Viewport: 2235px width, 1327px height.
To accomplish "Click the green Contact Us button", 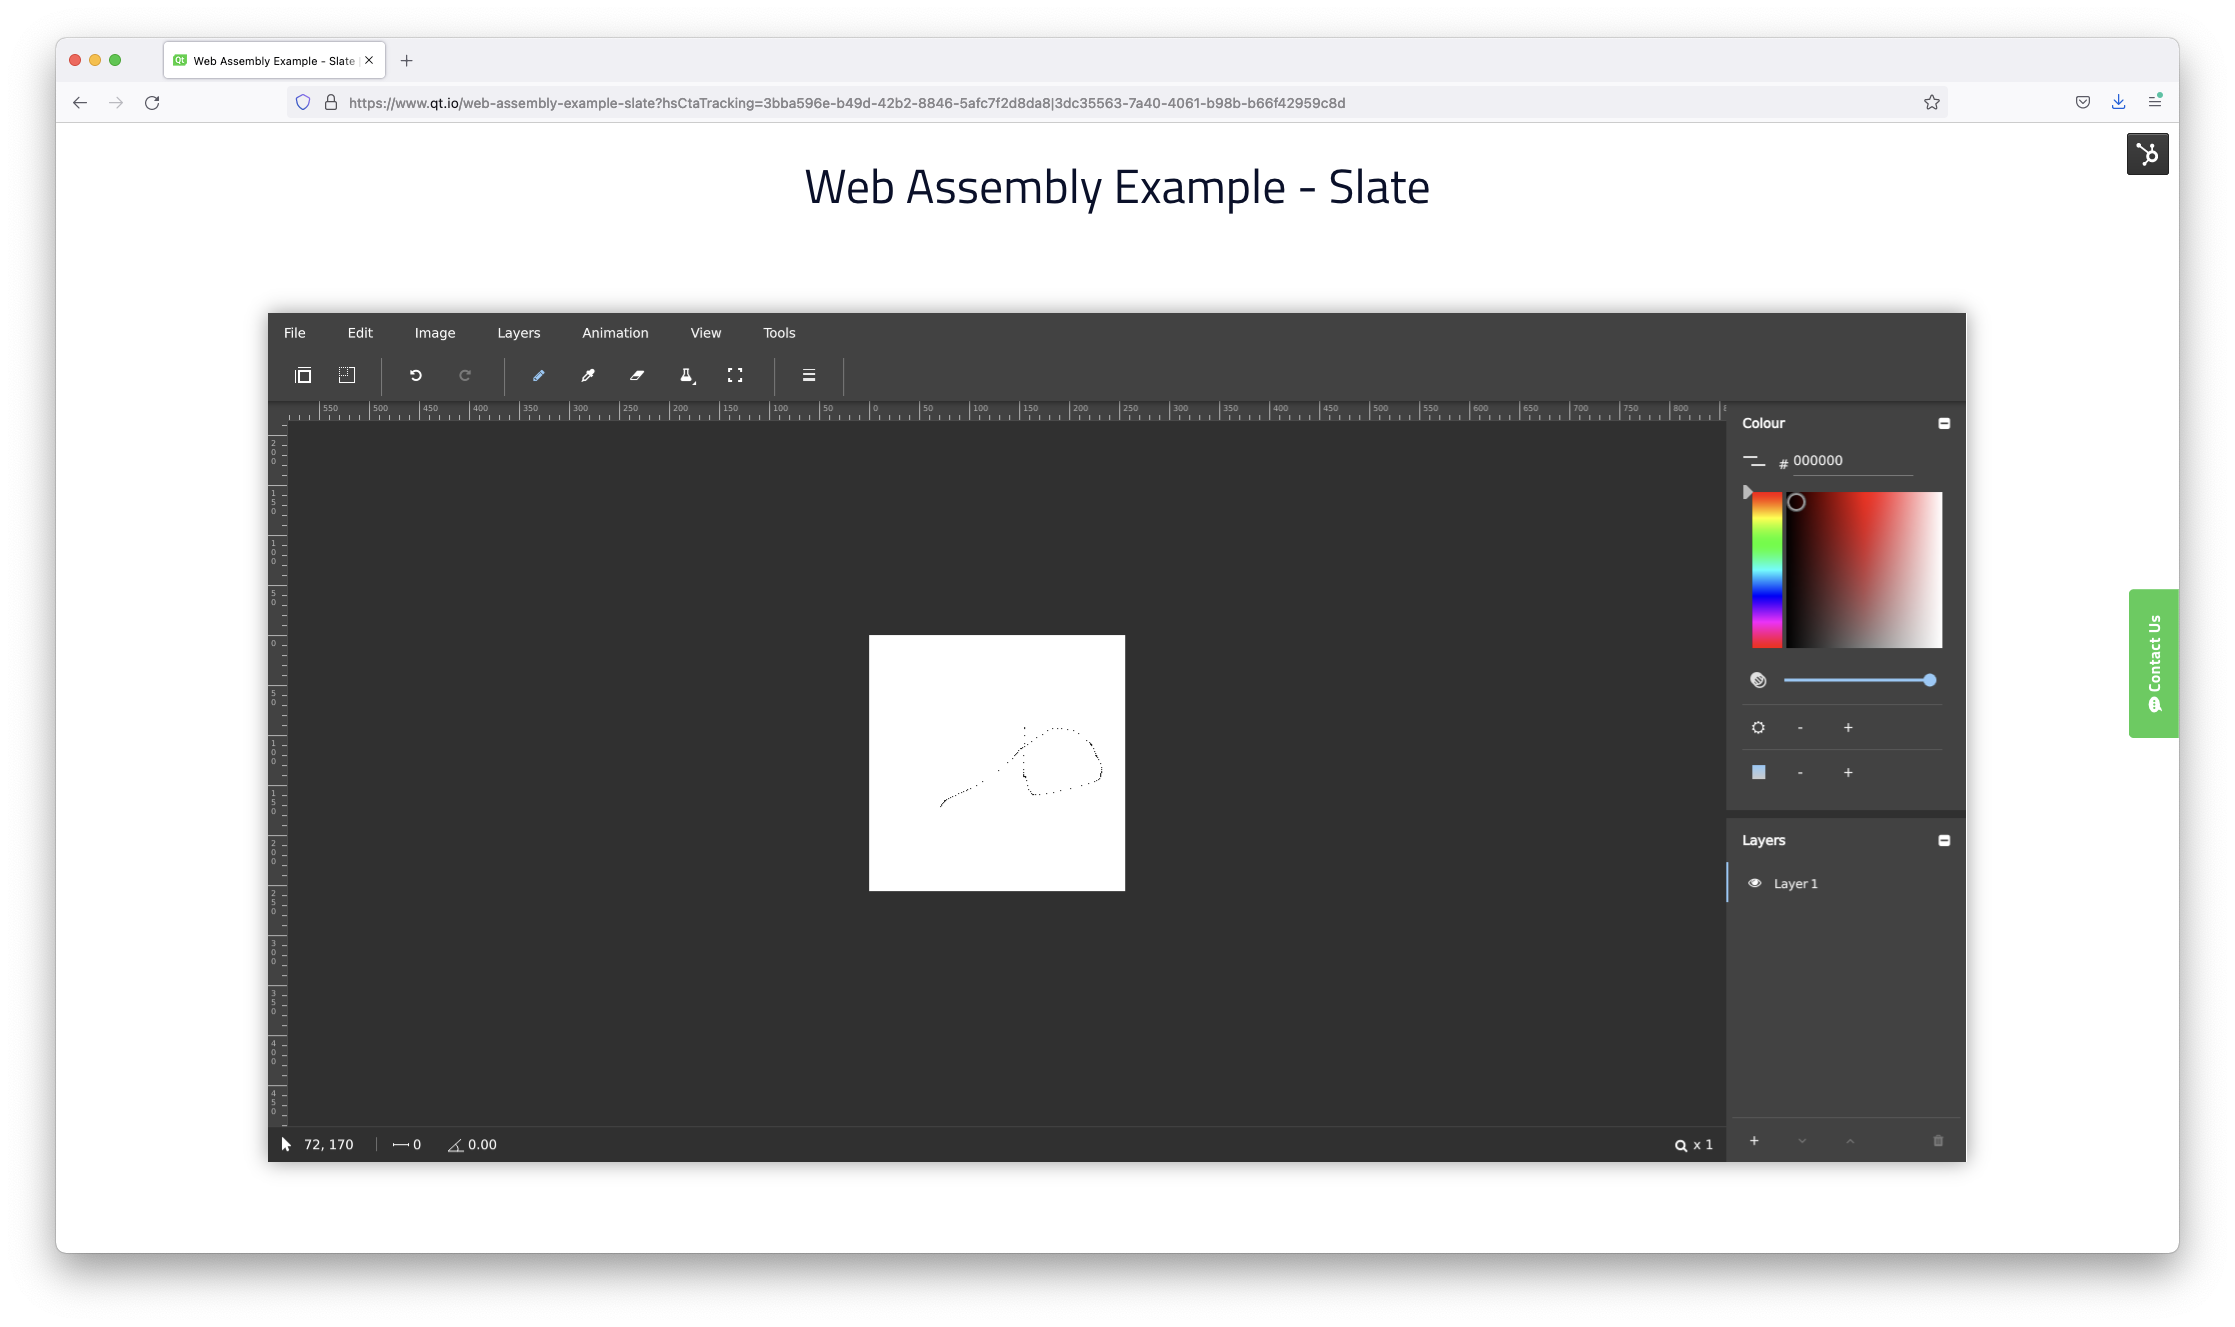I will click(x=2153, y=663).
